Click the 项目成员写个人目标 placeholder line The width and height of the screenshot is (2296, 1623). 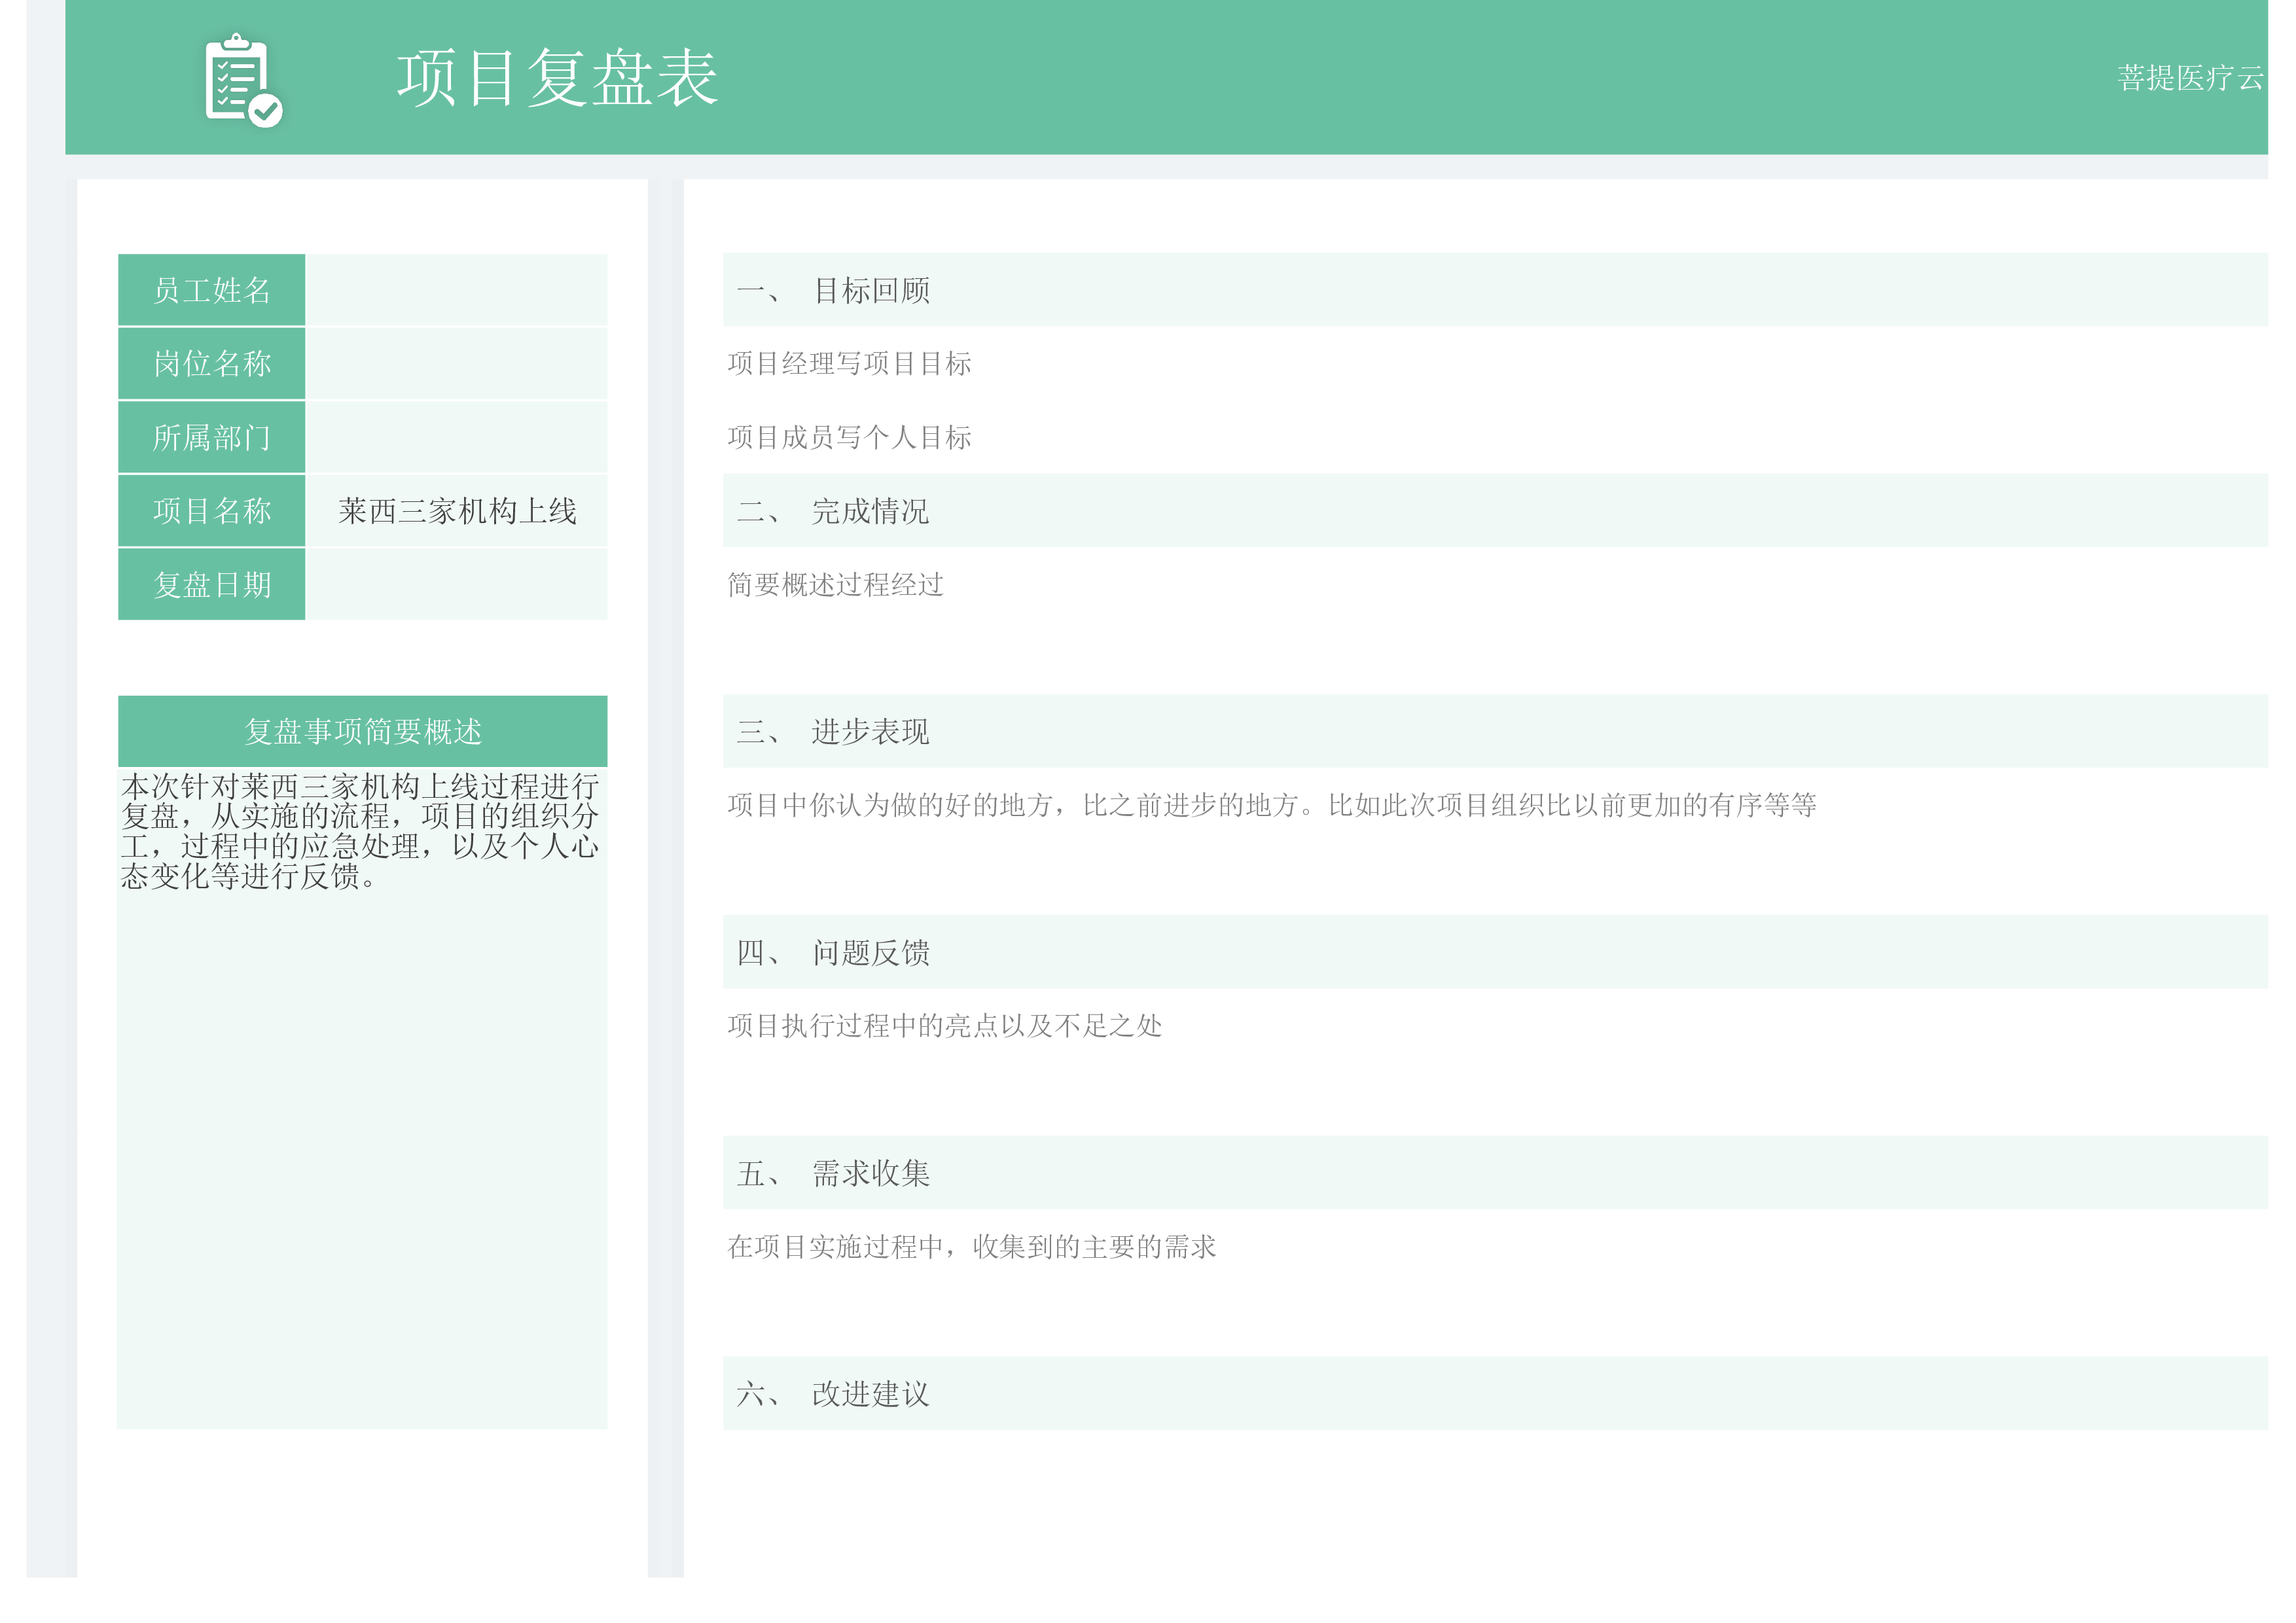(849, 438)
